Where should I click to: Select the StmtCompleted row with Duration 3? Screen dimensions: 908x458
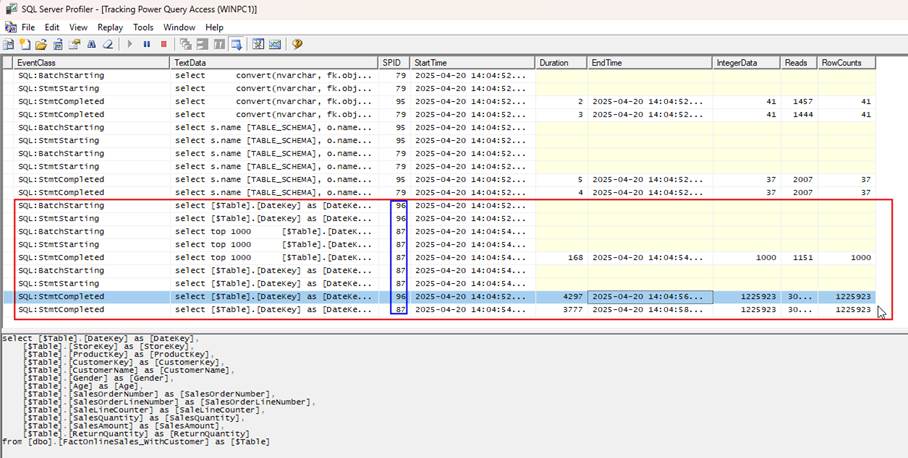click(x=439, y=115)
